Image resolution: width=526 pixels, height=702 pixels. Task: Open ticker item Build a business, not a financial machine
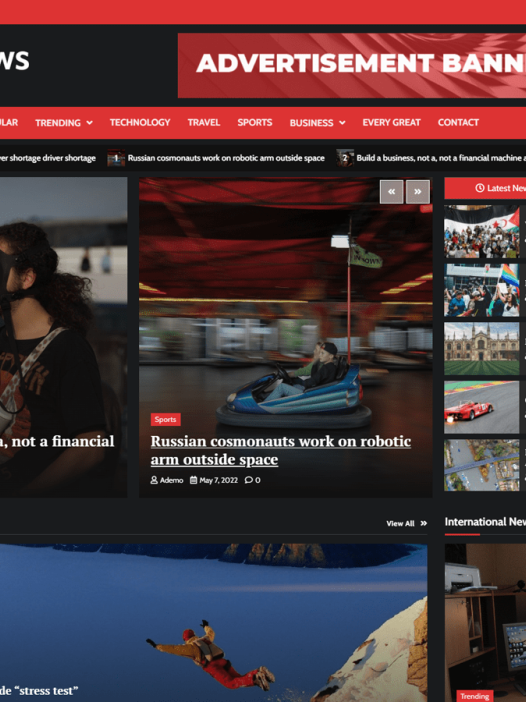pyautogui.click(x=441, y=158)
